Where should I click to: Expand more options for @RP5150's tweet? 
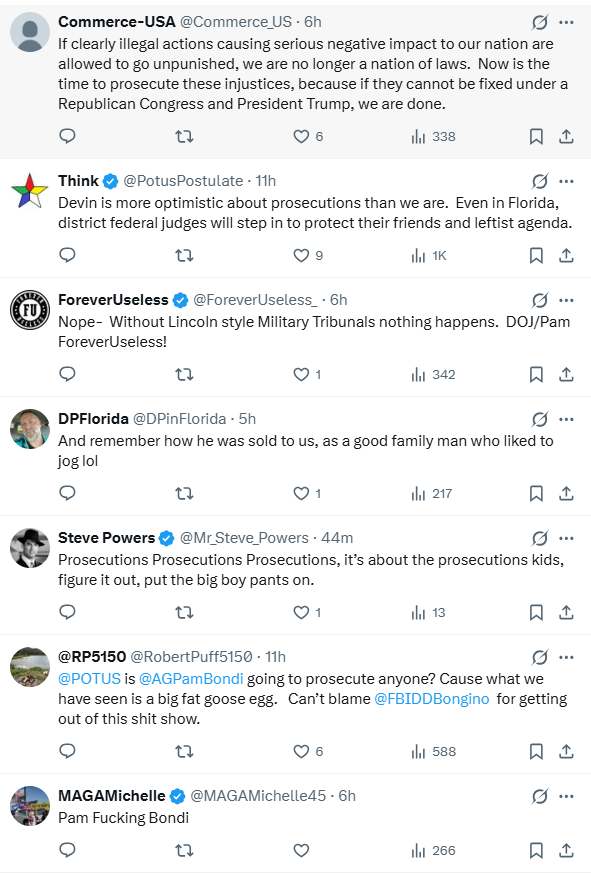coord(566,657)
